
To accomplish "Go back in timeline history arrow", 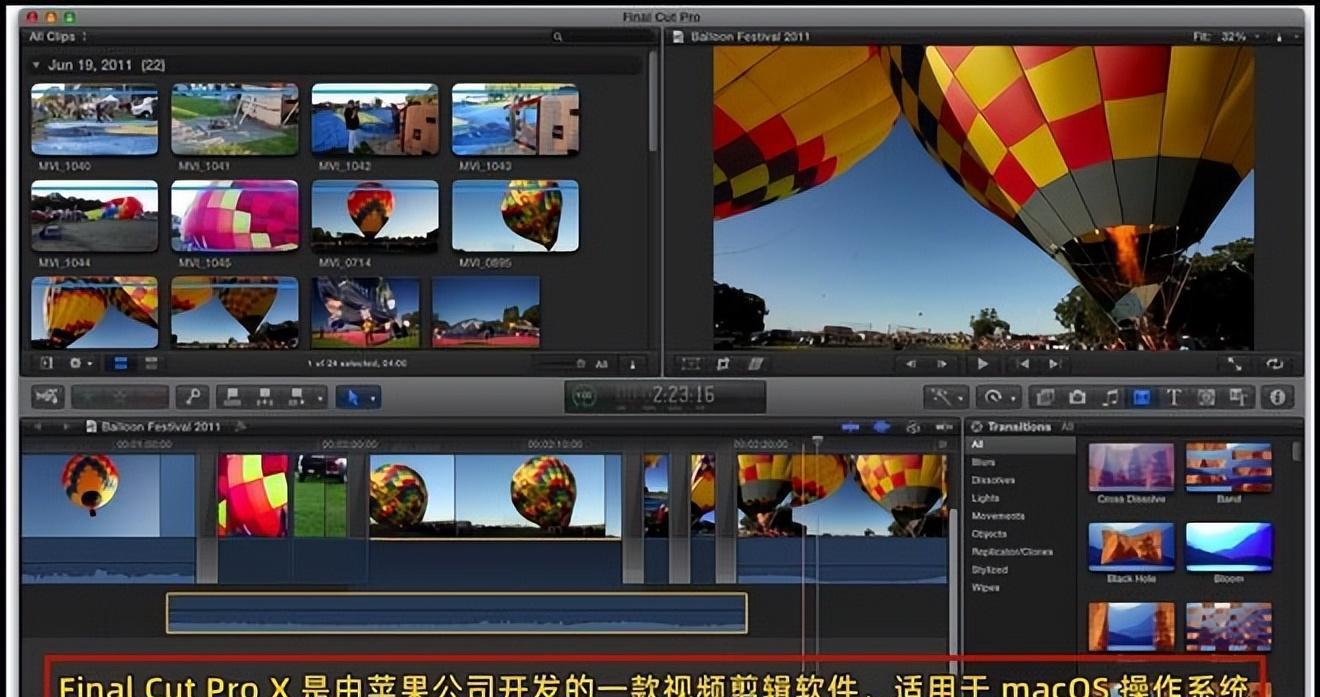I will click(x=38, y=427).
